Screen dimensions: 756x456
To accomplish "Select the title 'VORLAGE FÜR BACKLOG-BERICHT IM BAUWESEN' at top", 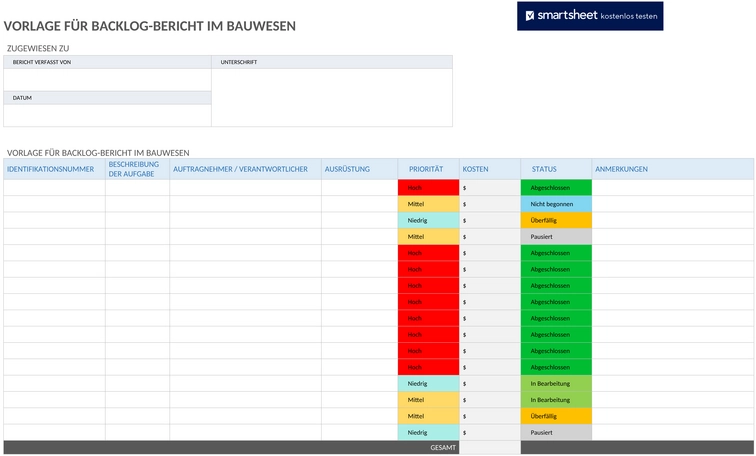I will pos(149,26).
